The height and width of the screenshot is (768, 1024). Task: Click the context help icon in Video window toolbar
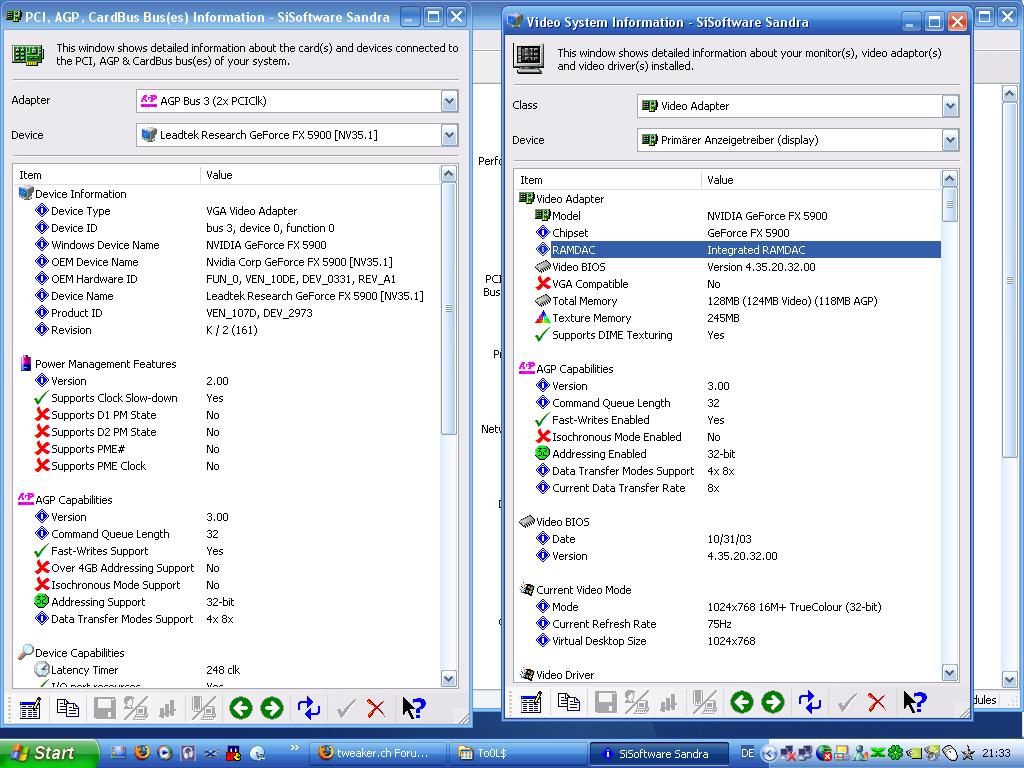(x=914, y=703)
